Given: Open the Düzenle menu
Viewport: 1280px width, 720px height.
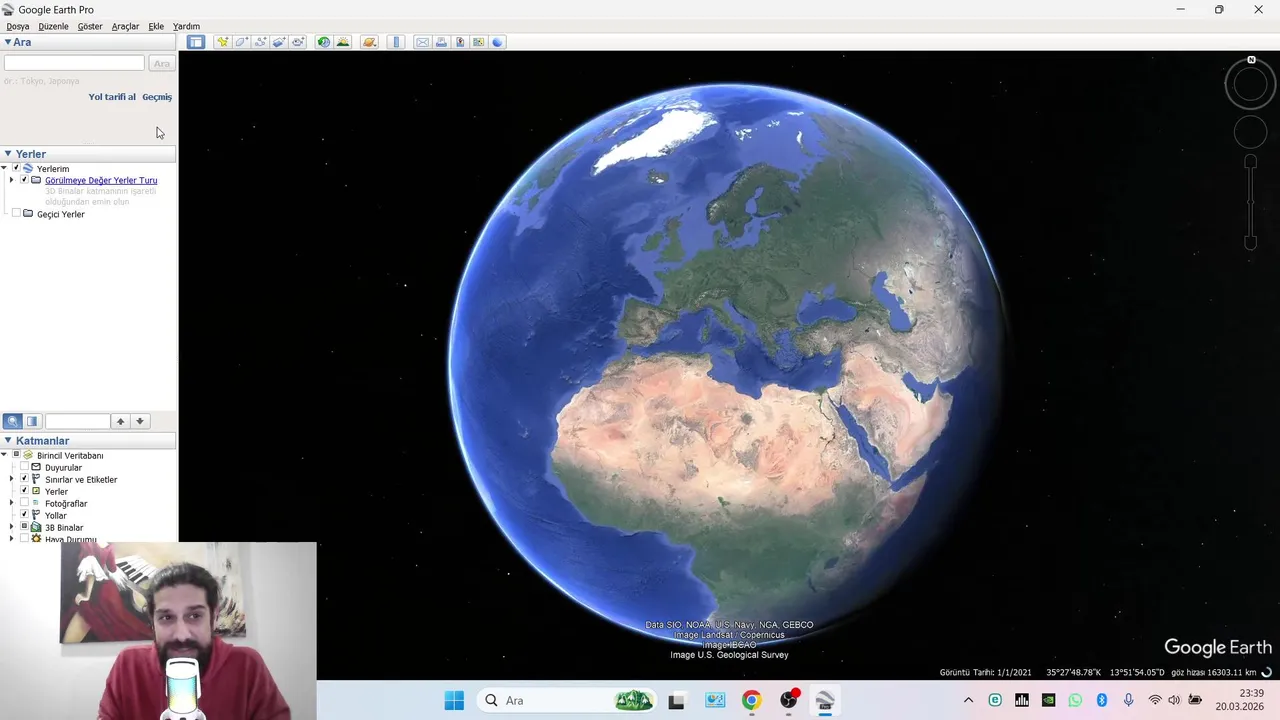Looking at the screenshot, I should coord(53,26).
